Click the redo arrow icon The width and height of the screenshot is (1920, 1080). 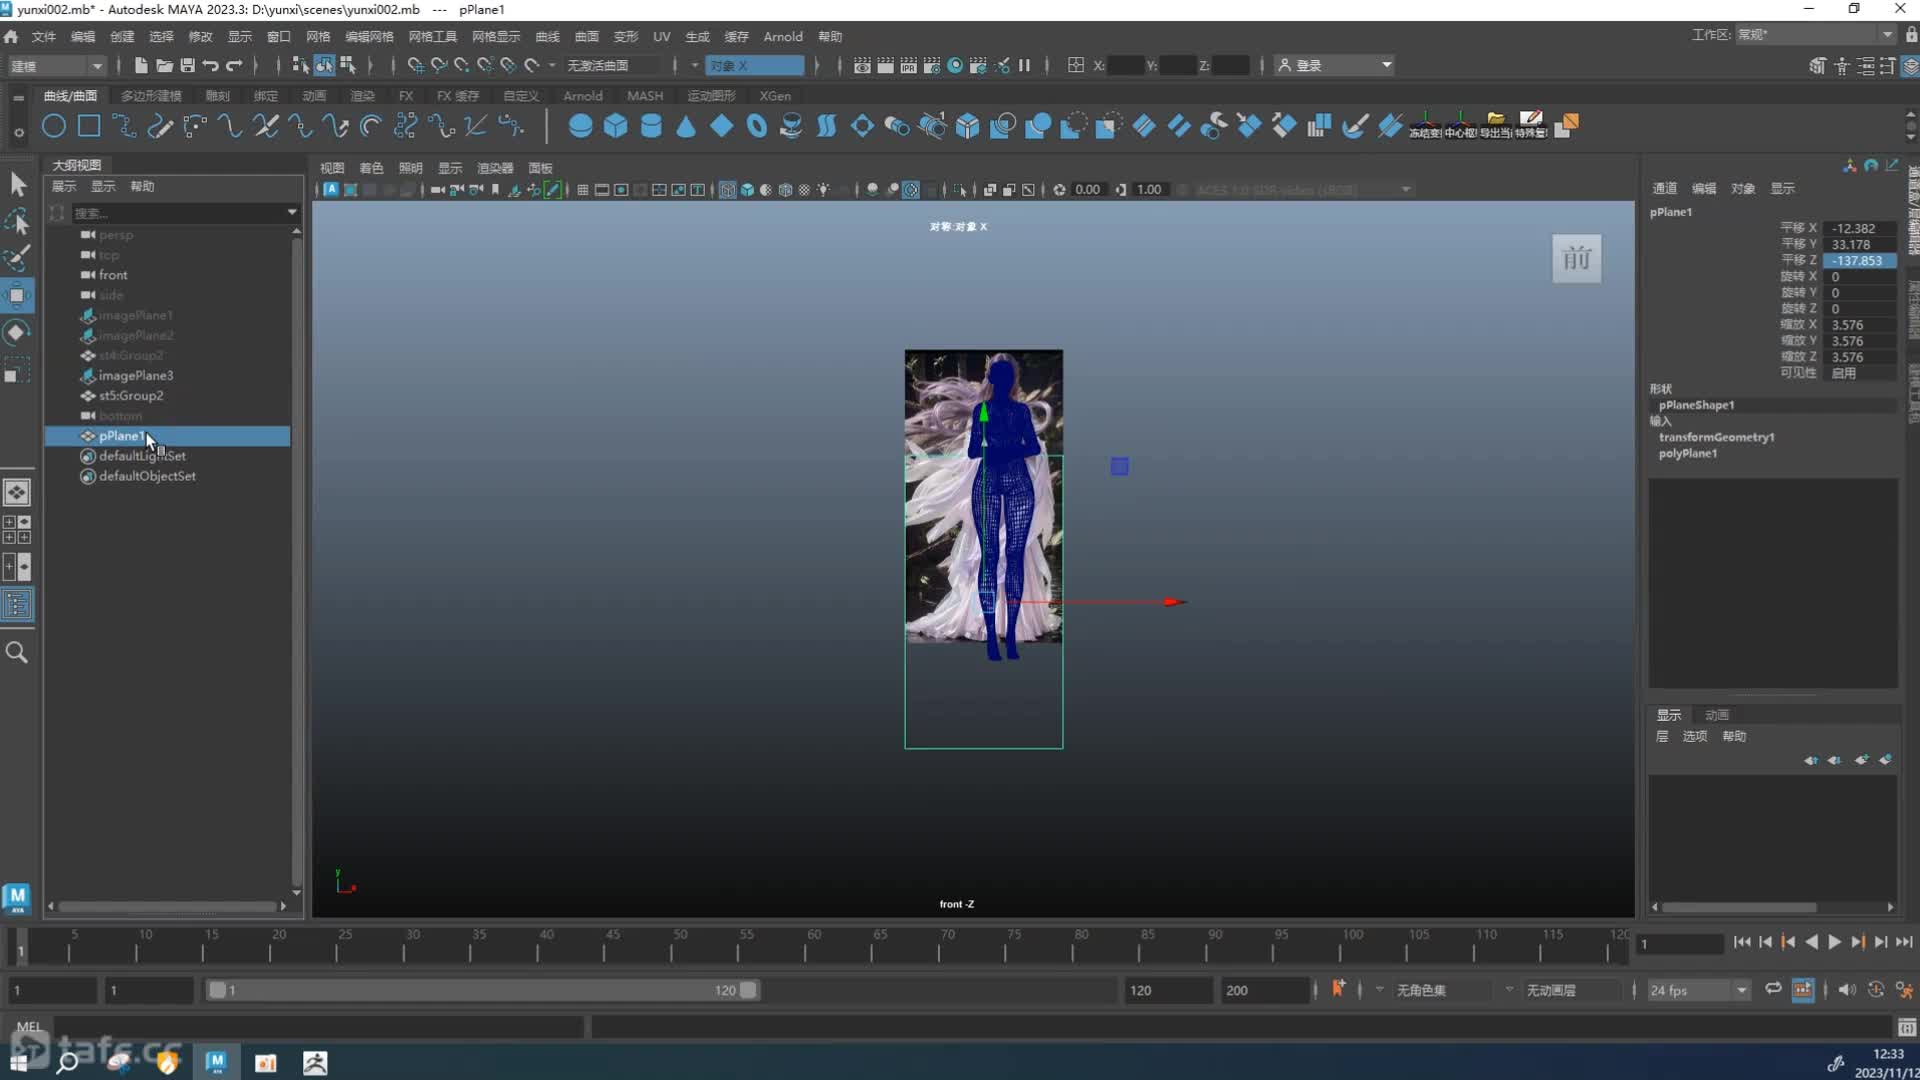234,65
